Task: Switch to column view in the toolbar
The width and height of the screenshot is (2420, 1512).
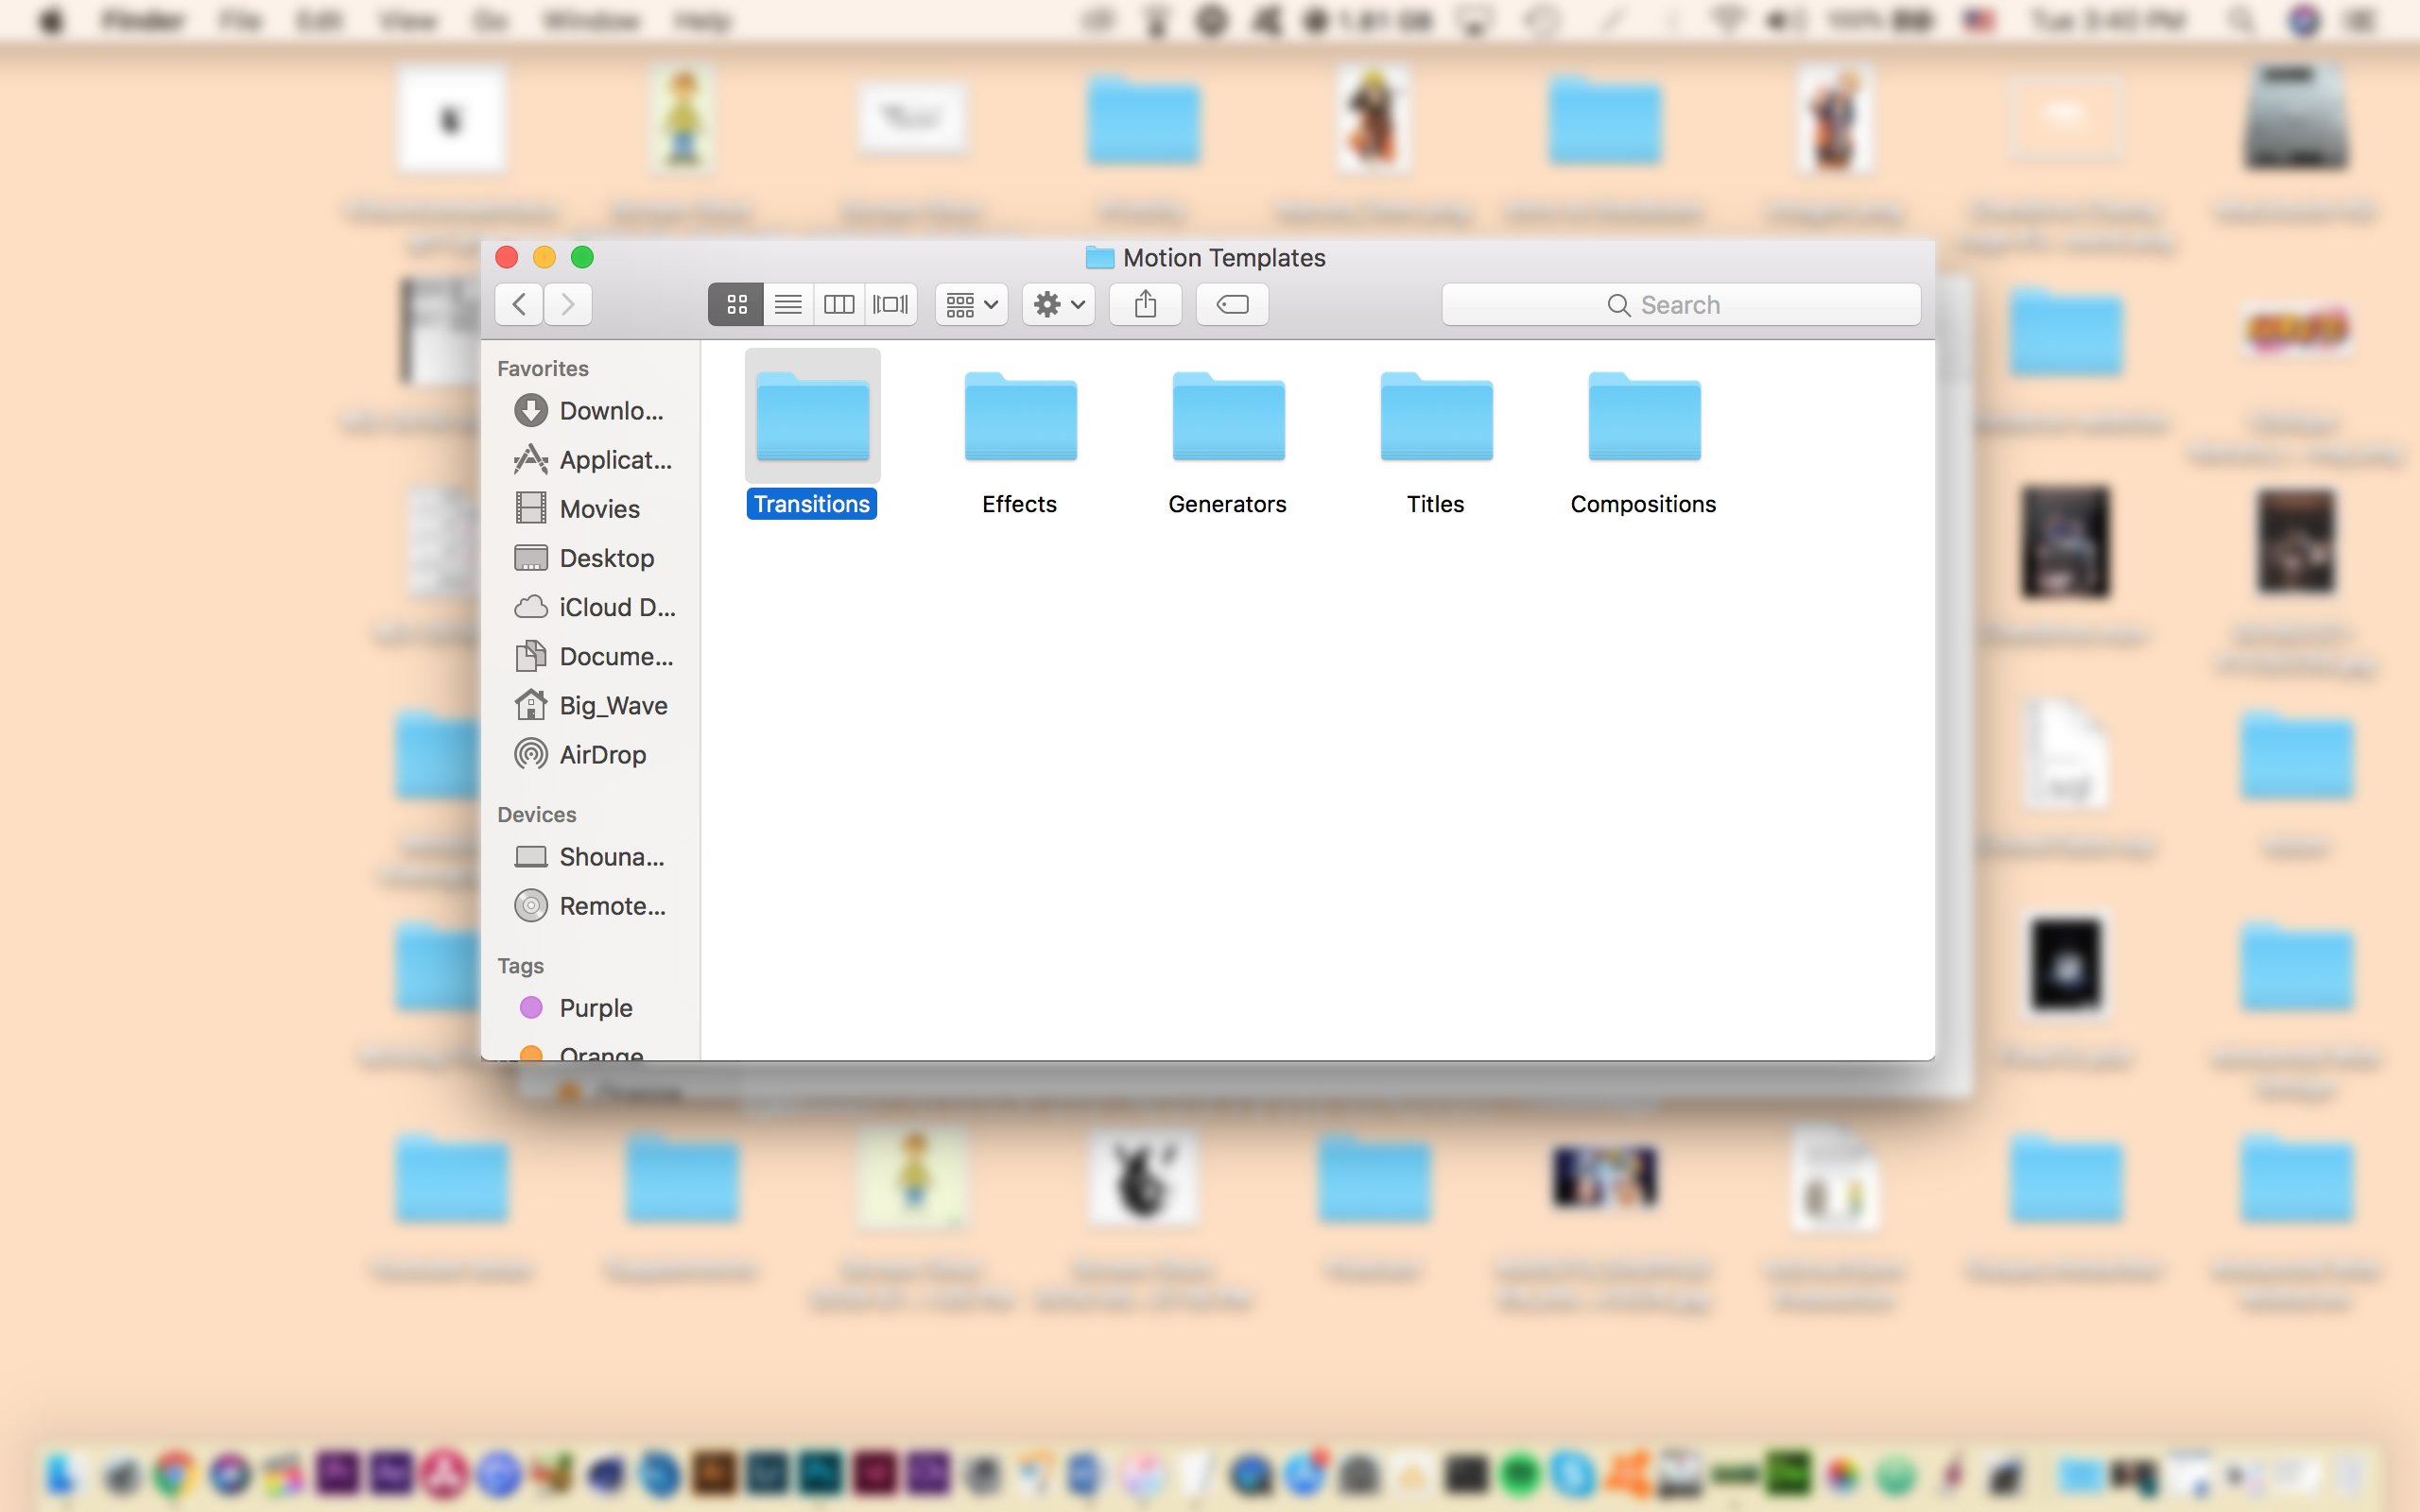Action: [839, 304]
